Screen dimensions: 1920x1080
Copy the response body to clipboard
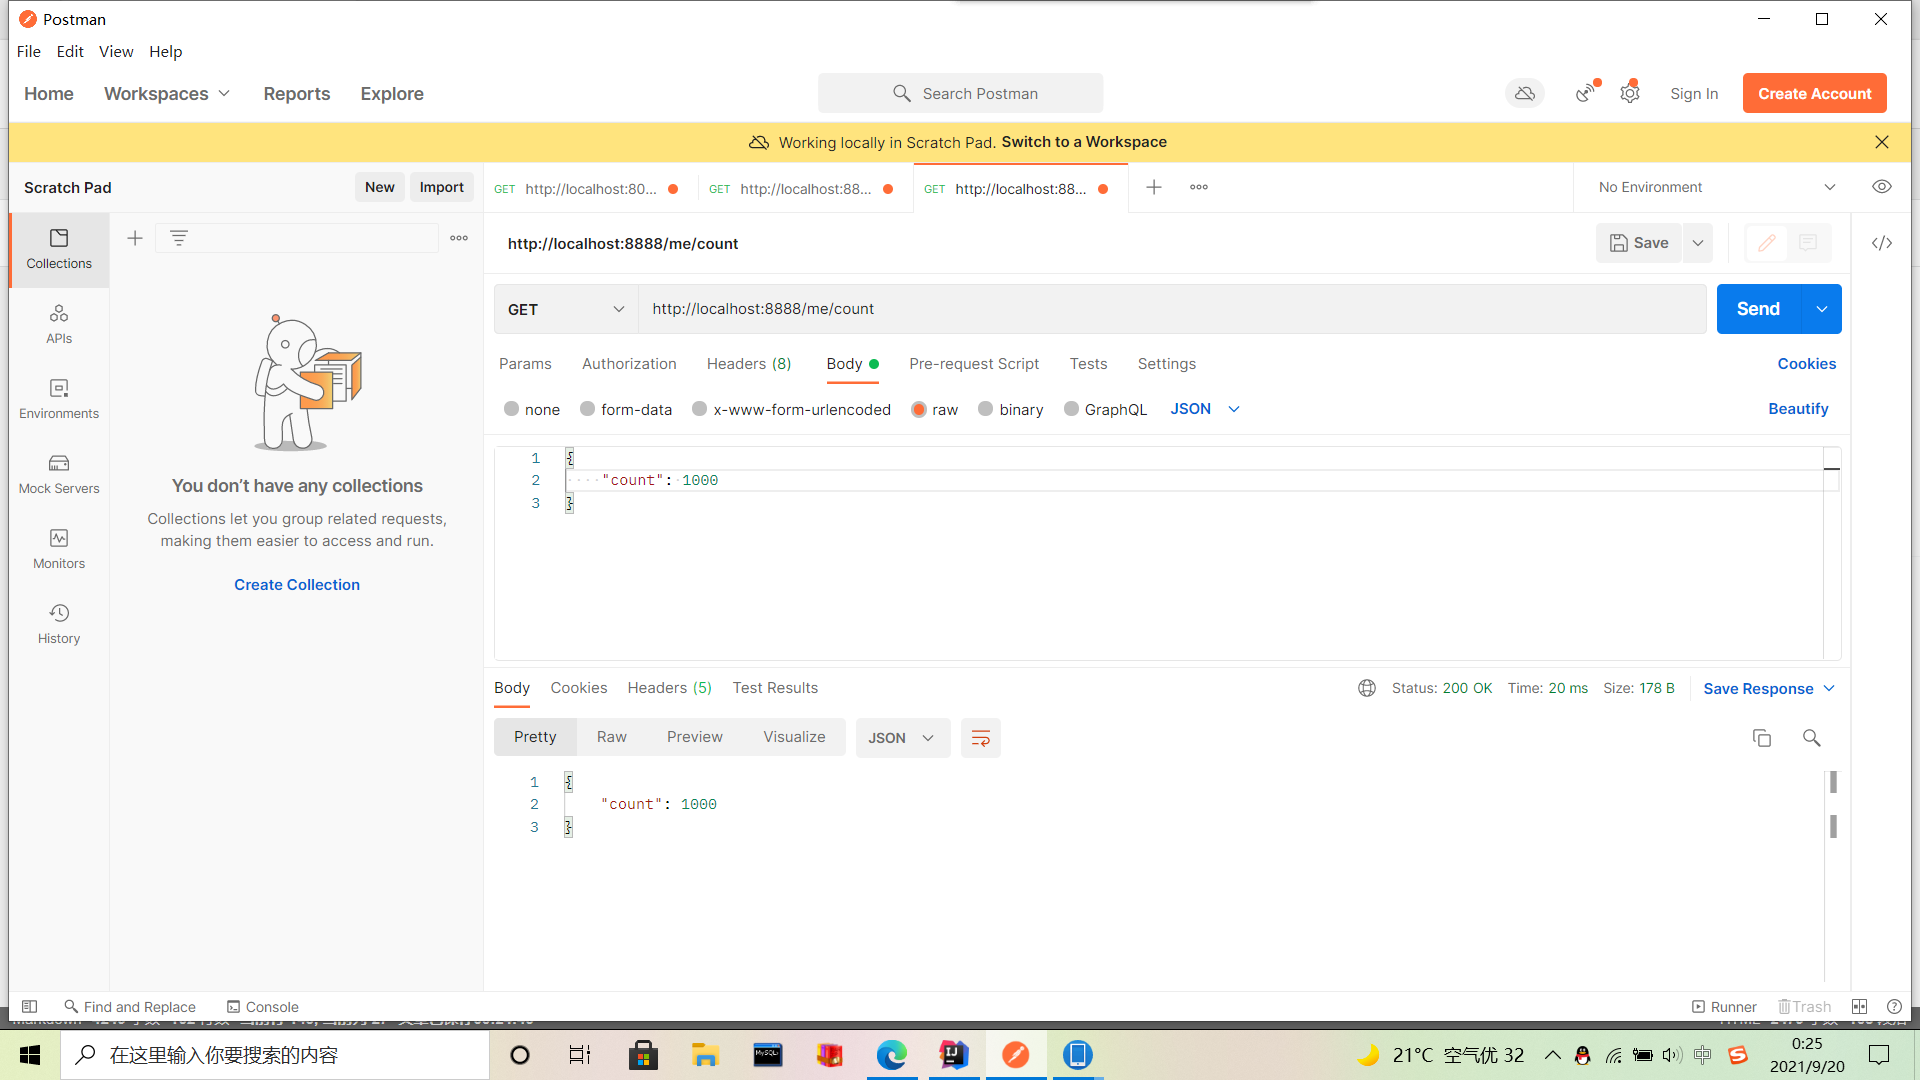pyautogui.click(x=1762, y=737)
